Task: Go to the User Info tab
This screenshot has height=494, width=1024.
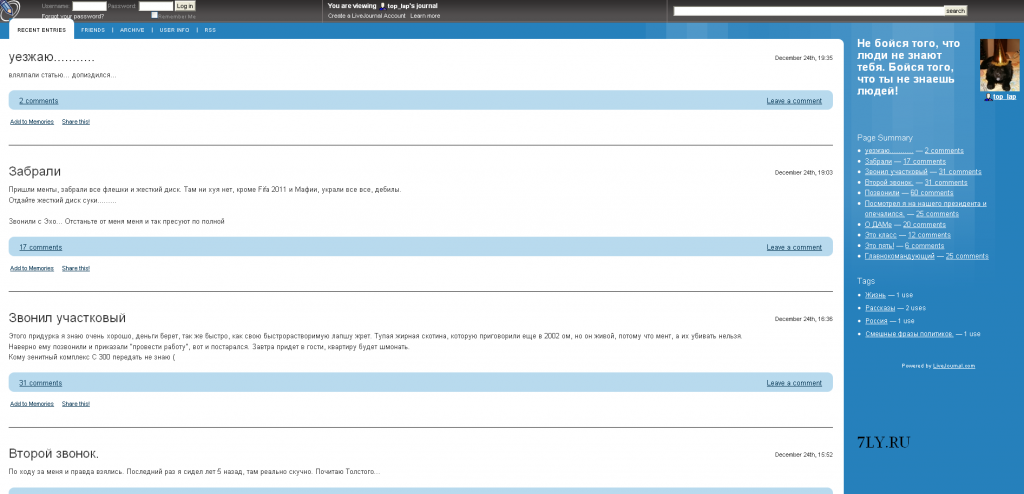Action: [174, 30]
